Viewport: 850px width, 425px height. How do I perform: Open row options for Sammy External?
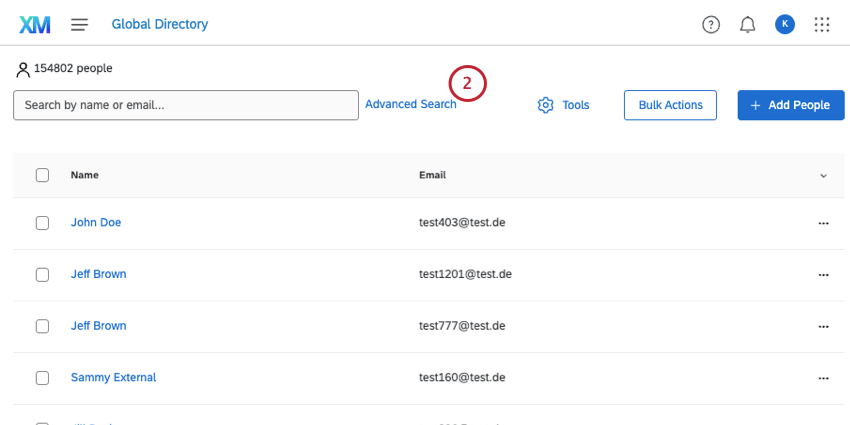[x=823, y=378]
